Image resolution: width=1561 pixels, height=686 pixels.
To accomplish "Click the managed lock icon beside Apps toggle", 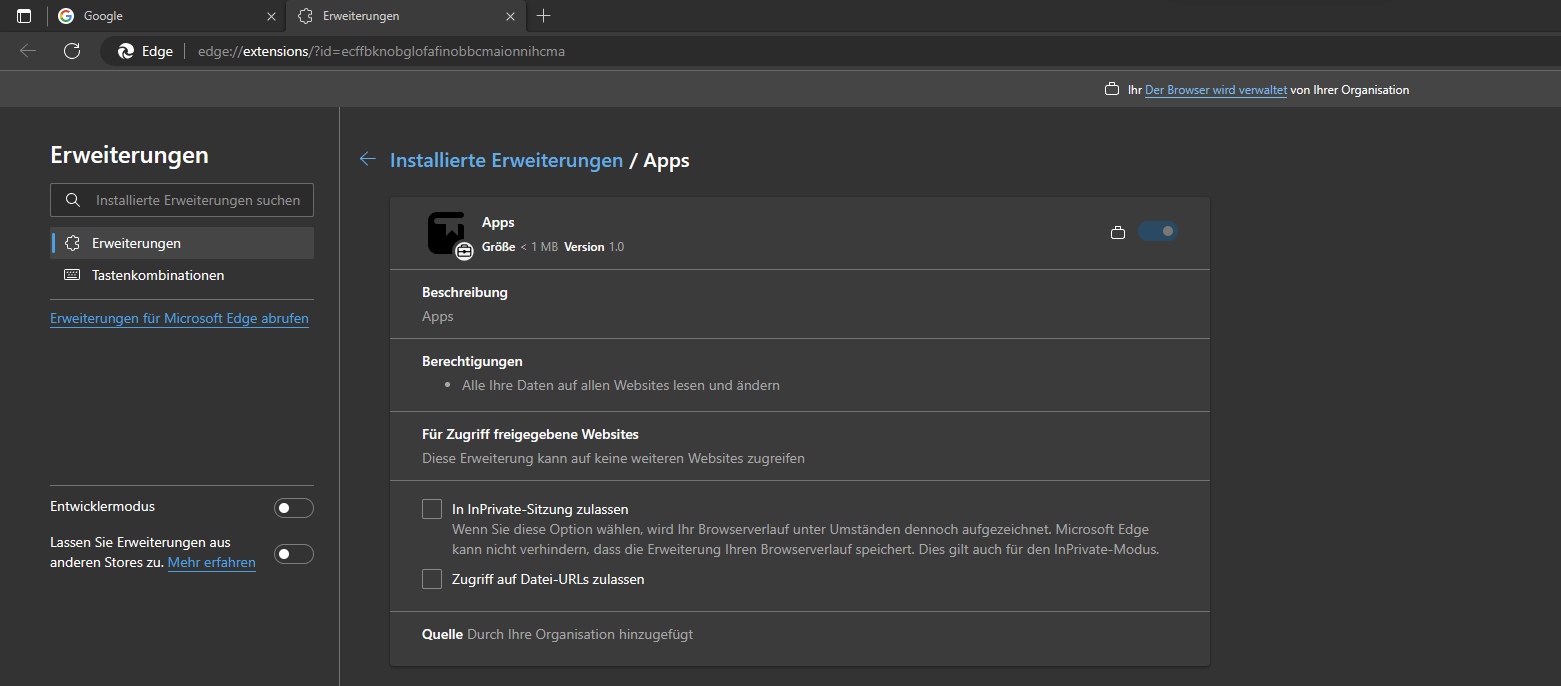I will pyautogui.click(x=1118, y=233).
